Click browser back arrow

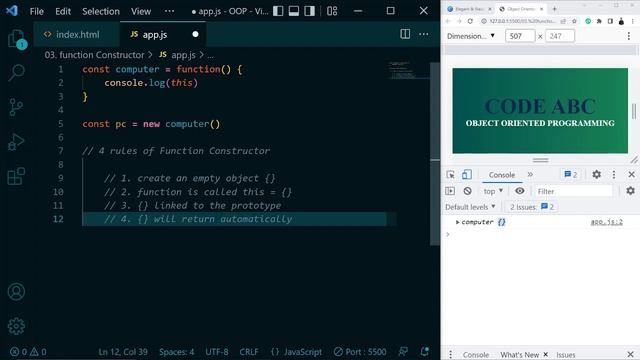448,21
